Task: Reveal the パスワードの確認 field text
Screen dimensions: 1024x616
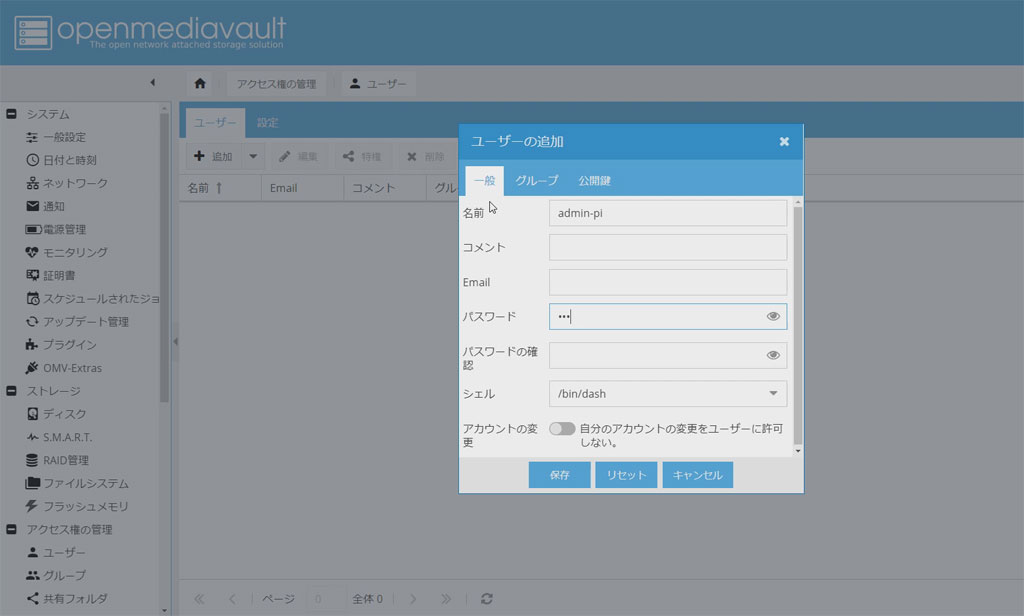Action: 773,355
